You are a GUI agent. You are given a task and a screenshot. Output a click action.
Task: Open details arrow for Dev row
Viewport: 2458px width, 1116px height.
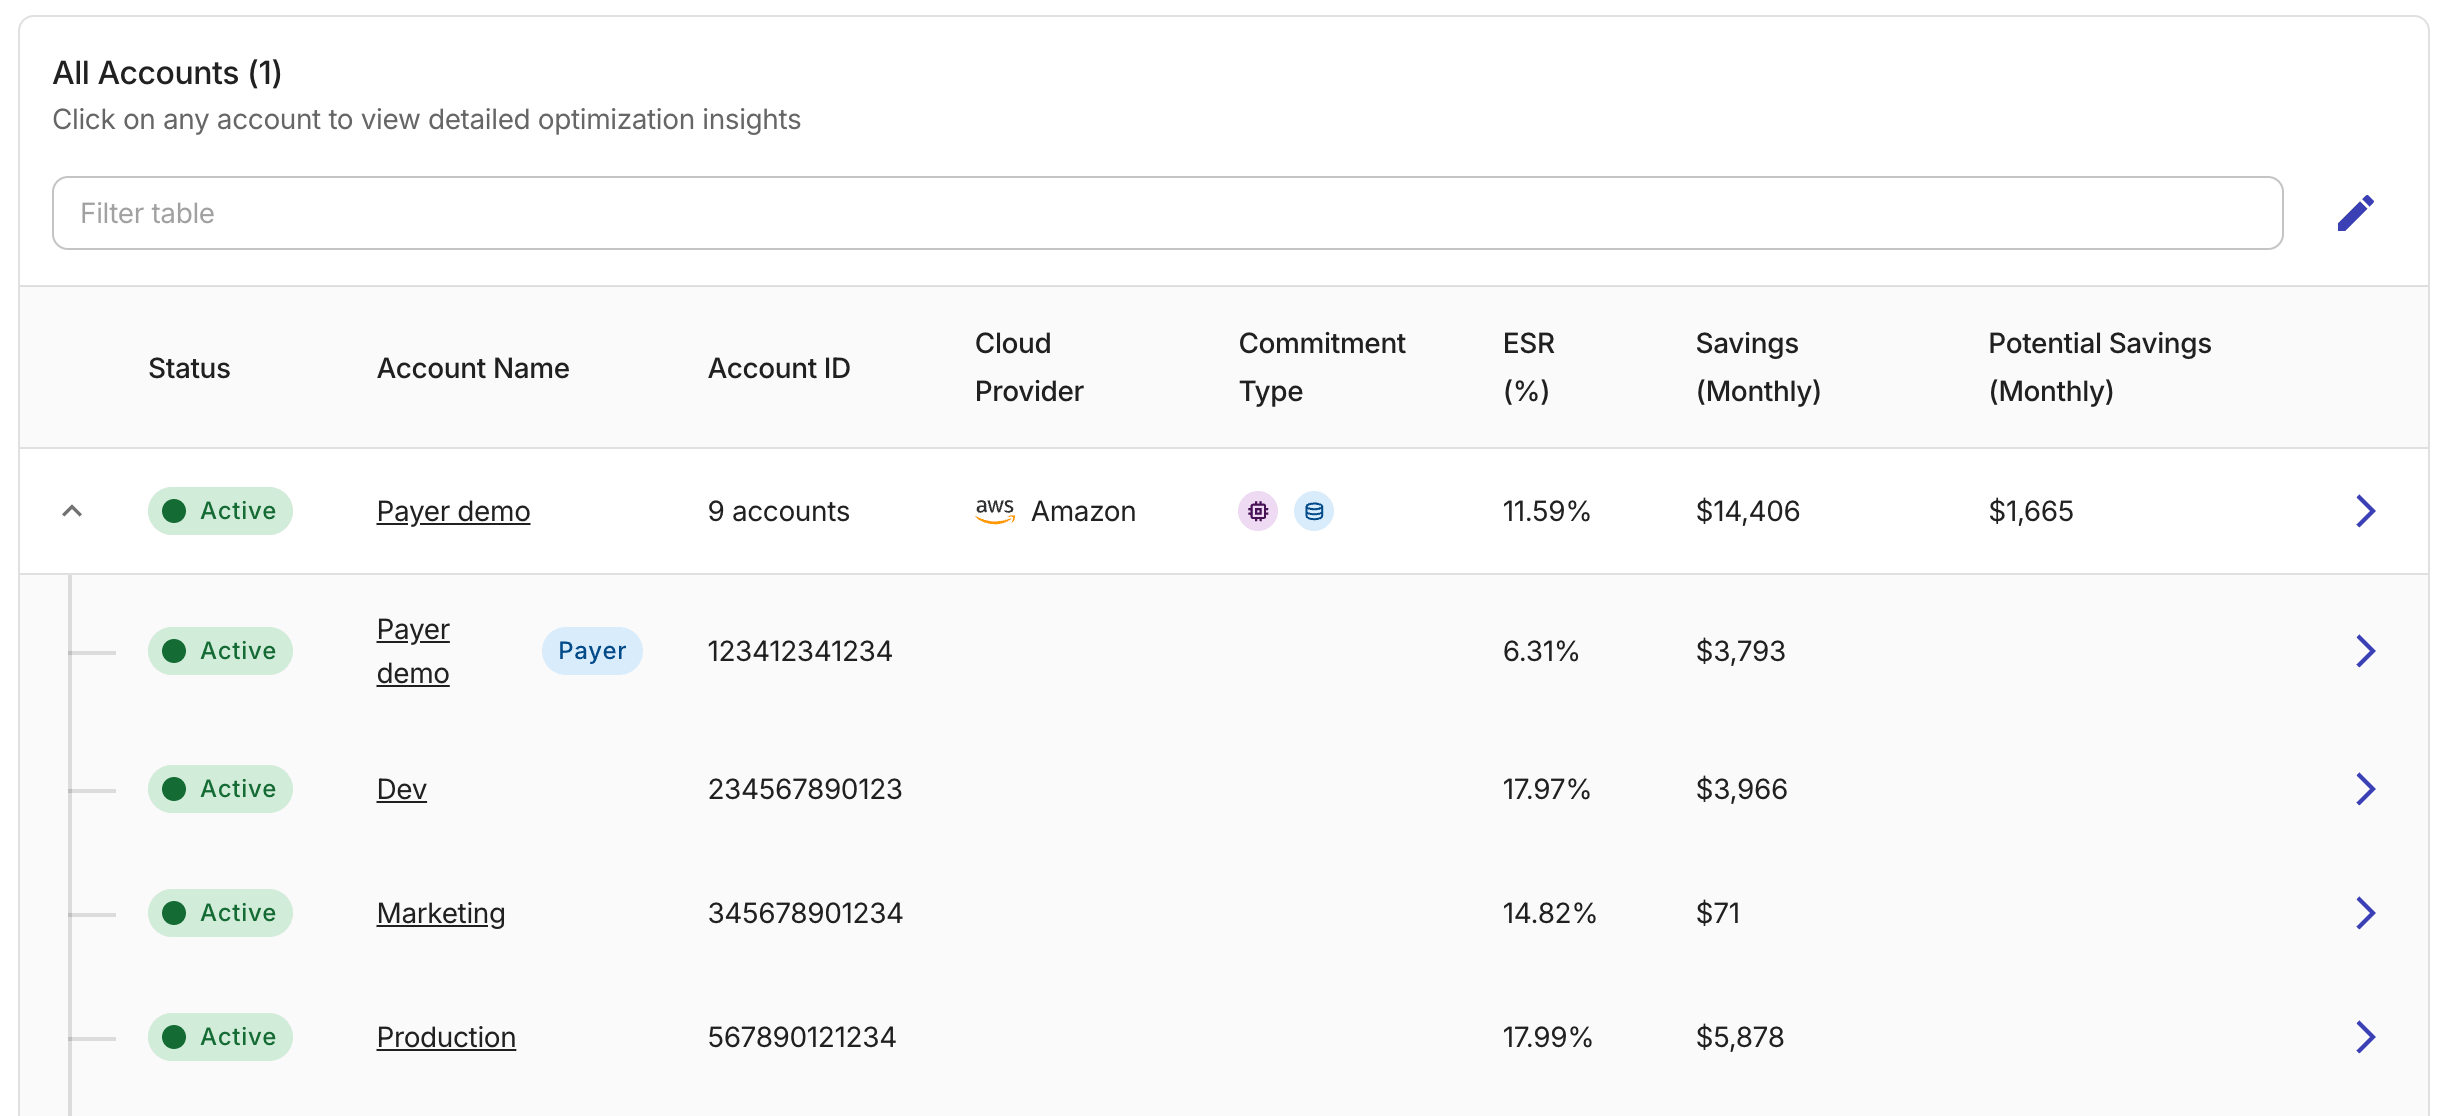[x=2365, y=789]
